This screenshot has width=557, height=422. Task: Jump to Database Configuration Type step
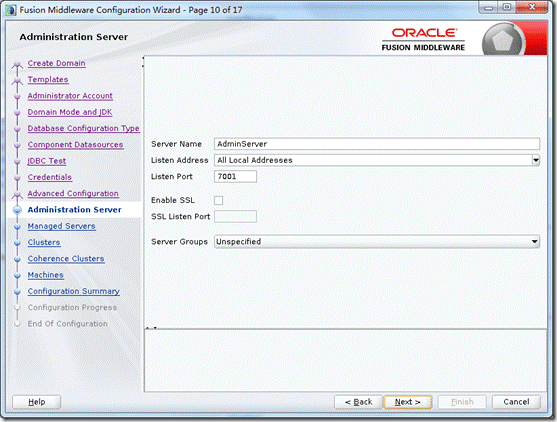tap(83, 128)
